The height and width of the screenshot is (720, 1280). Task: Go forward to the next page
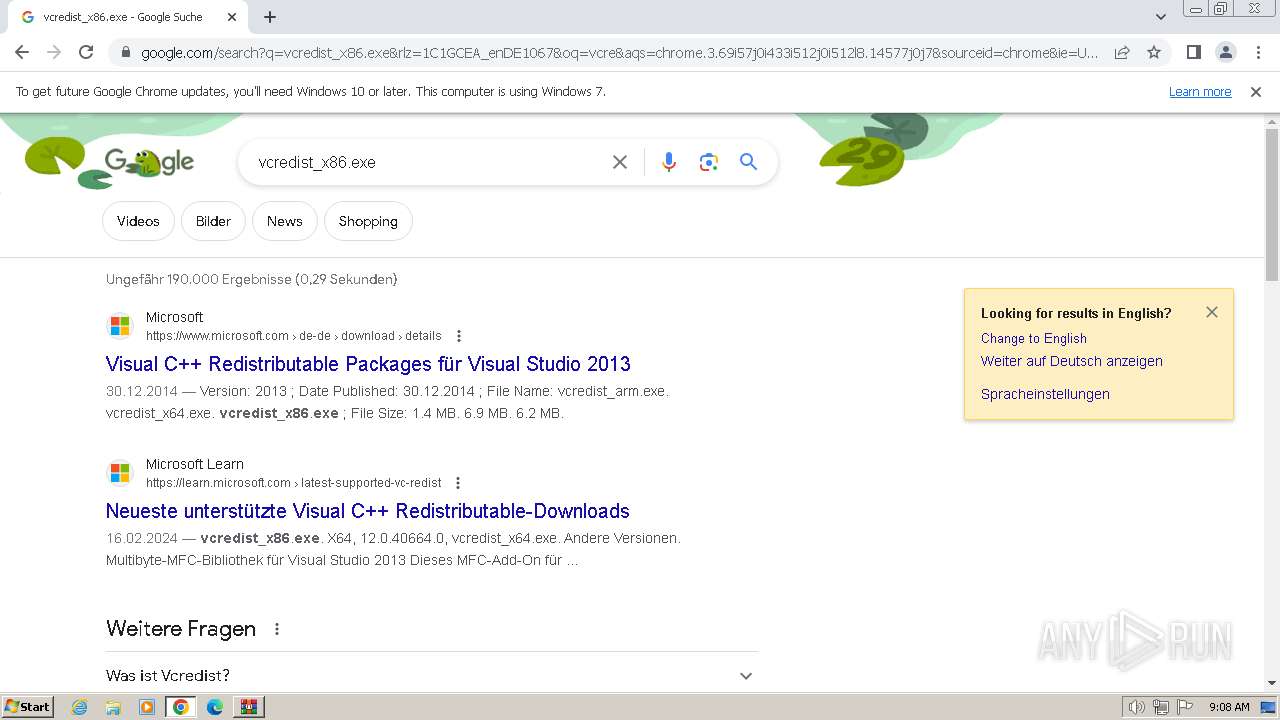[54, 52]
